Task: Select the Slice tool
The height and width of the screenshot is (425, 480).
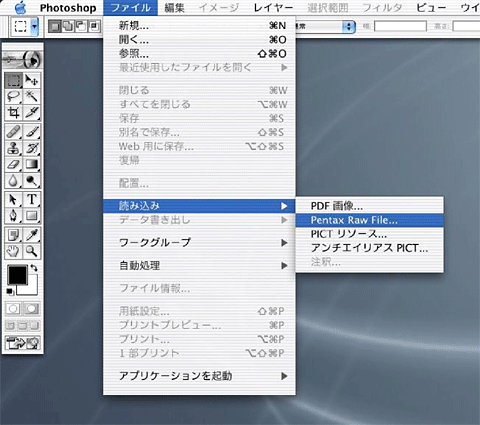Action: 32,112
